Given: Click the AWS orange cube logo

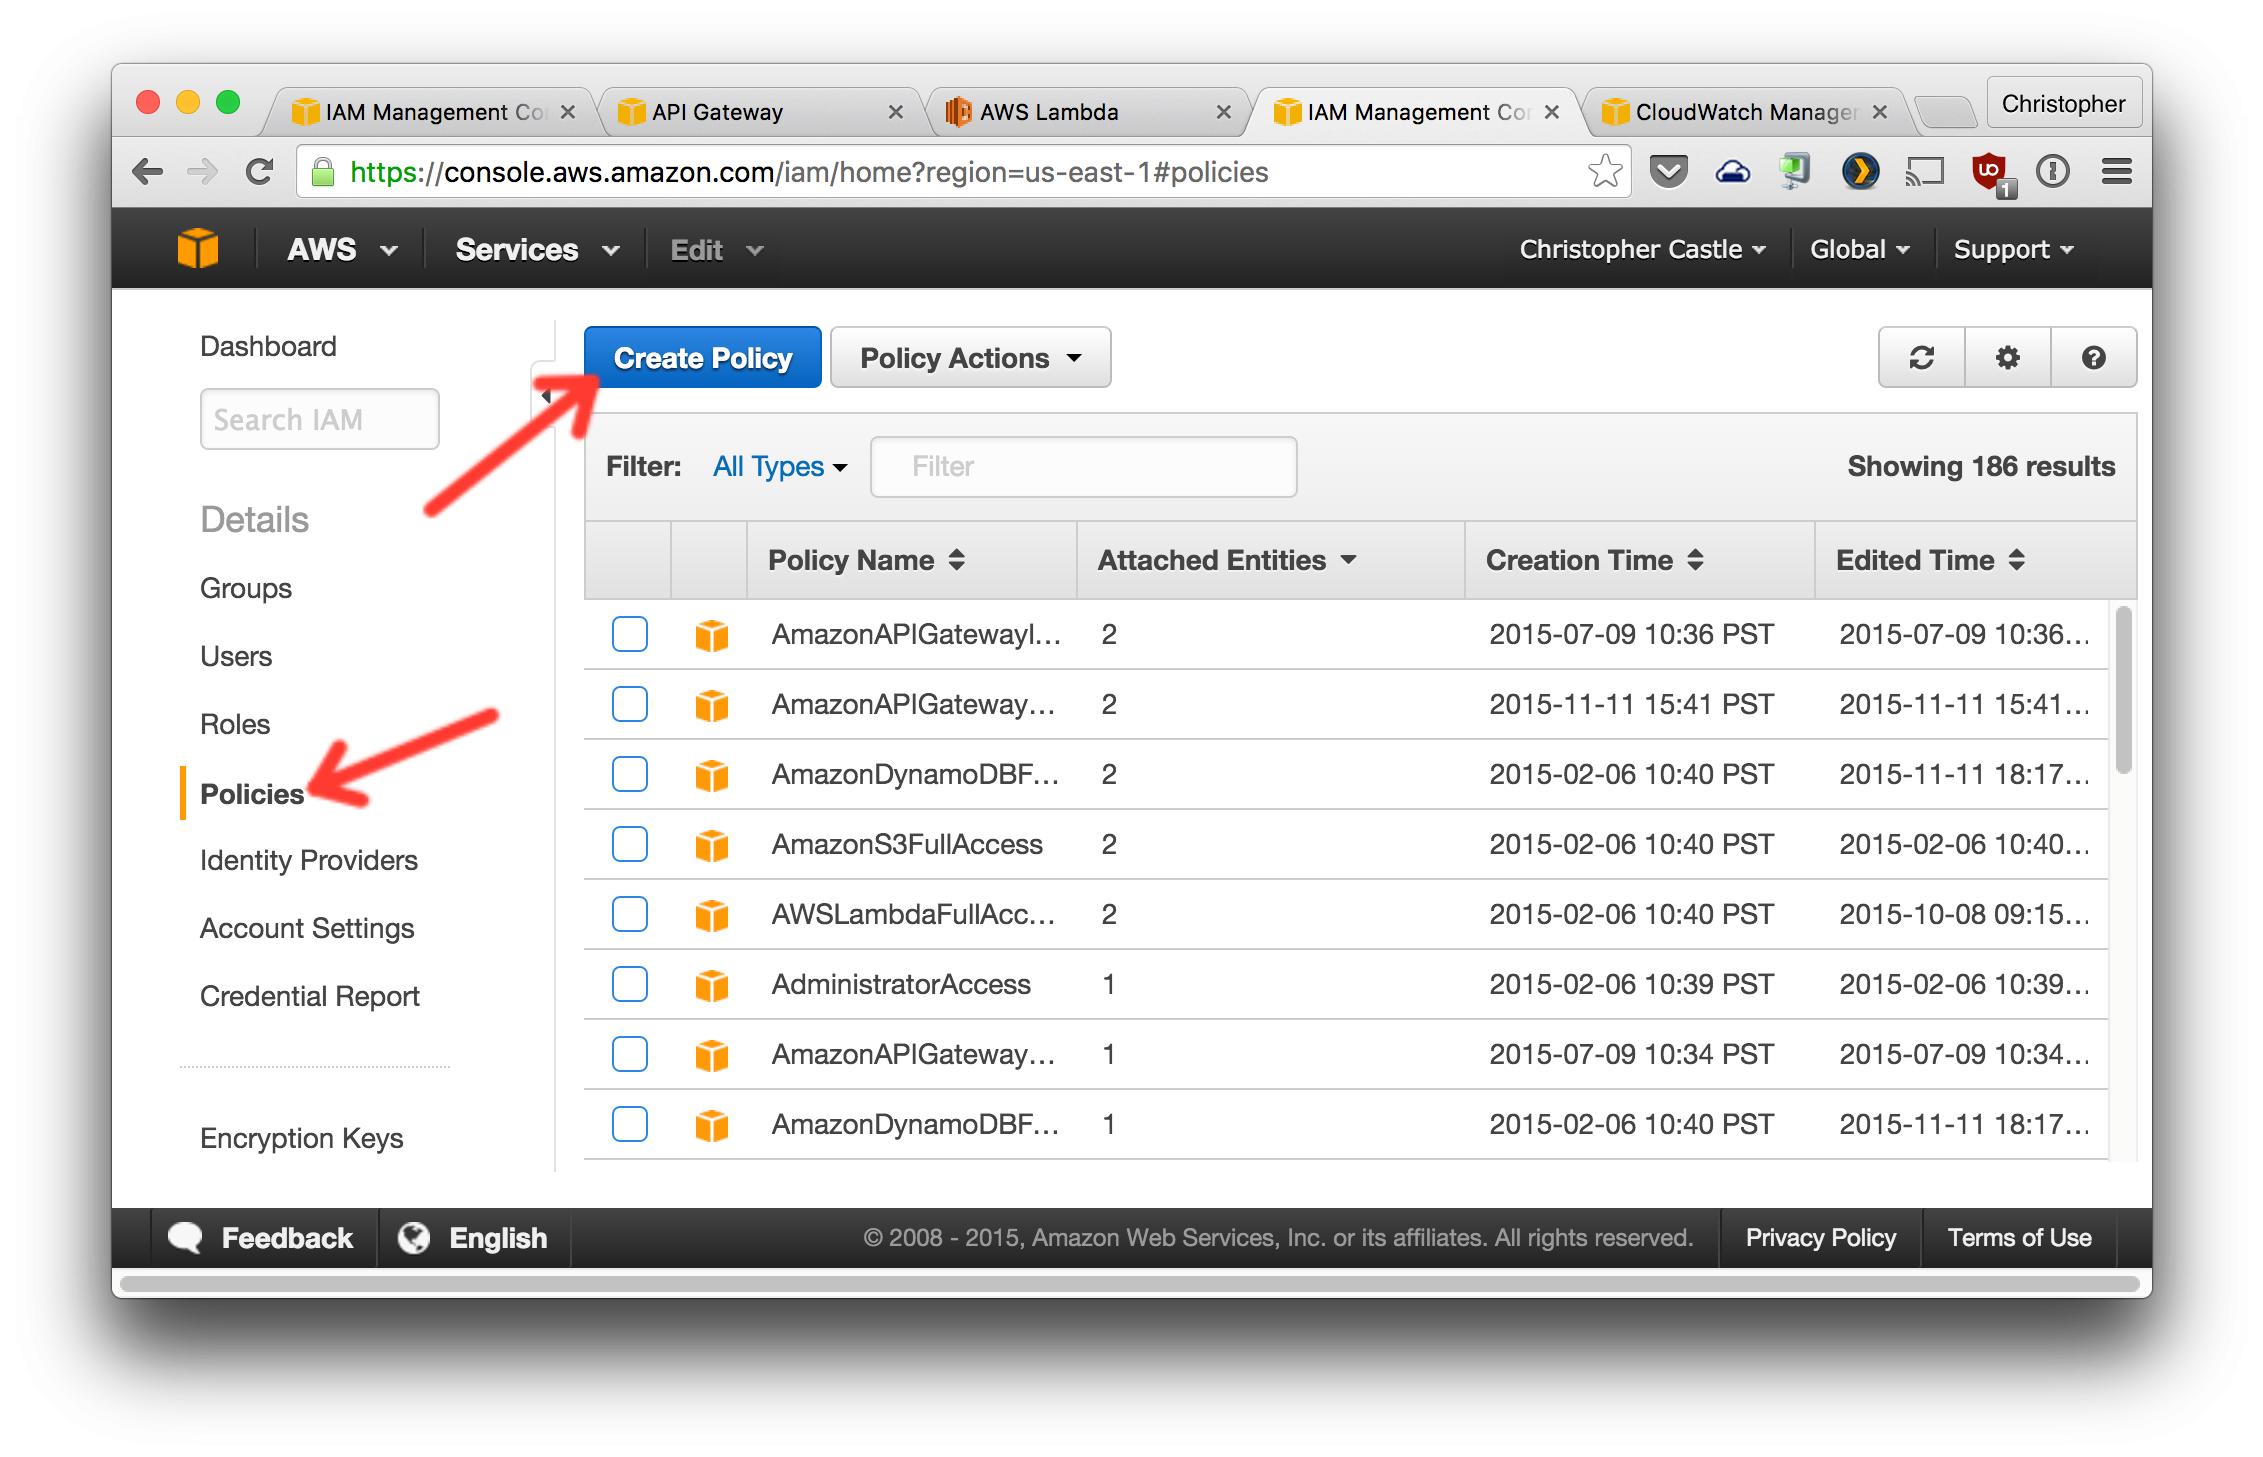Looking at the screenshot, I should (x=198, y=249).
